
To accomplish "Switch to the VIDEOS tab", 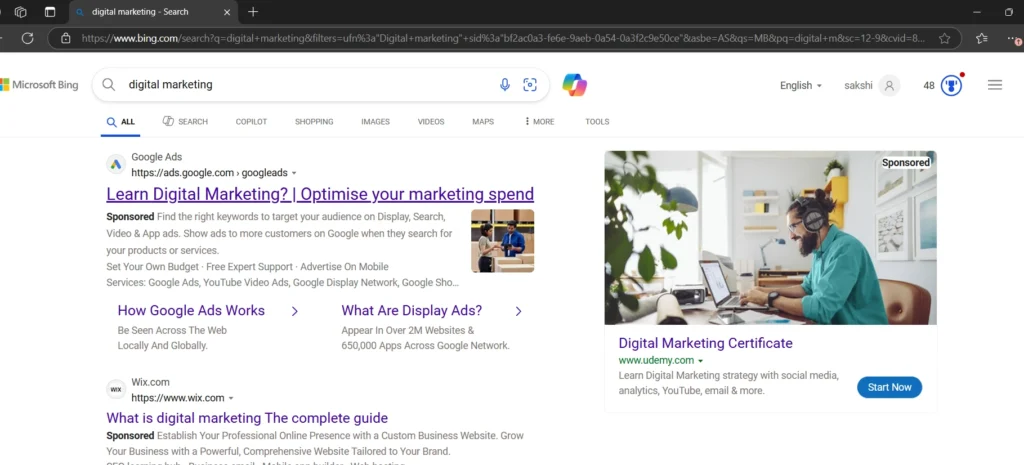I will pyautogui.click(x=431, y=121).
